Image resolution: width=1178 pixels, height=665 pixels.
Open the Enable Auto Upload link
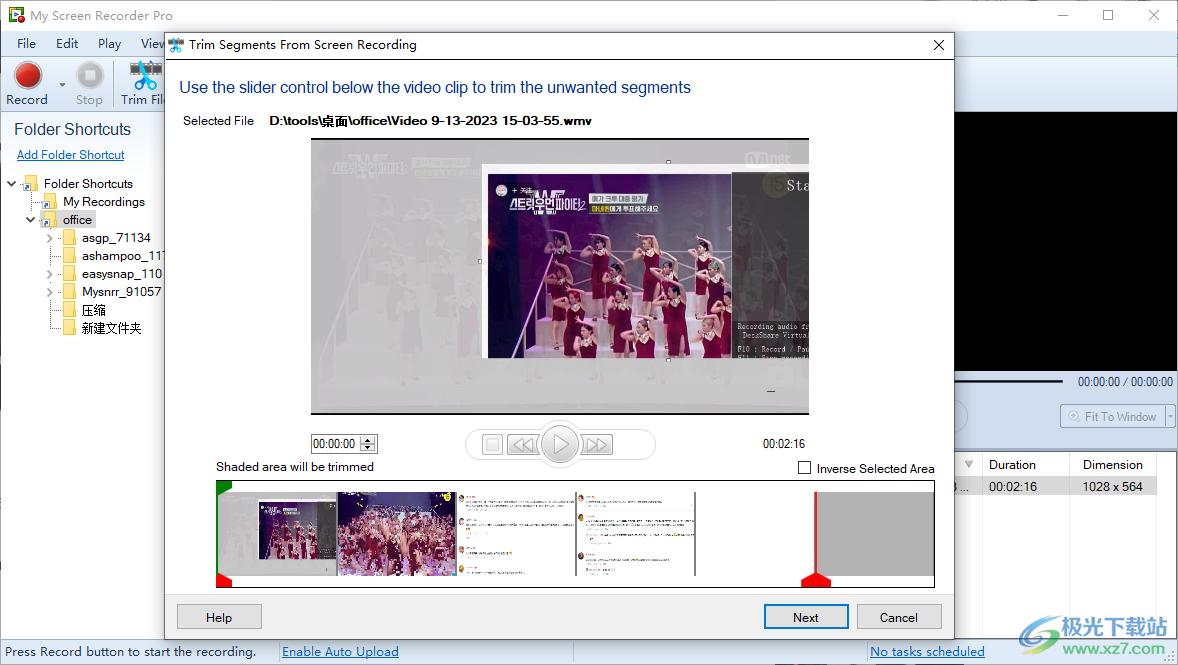pyautogui.click(x=340, y=651)
